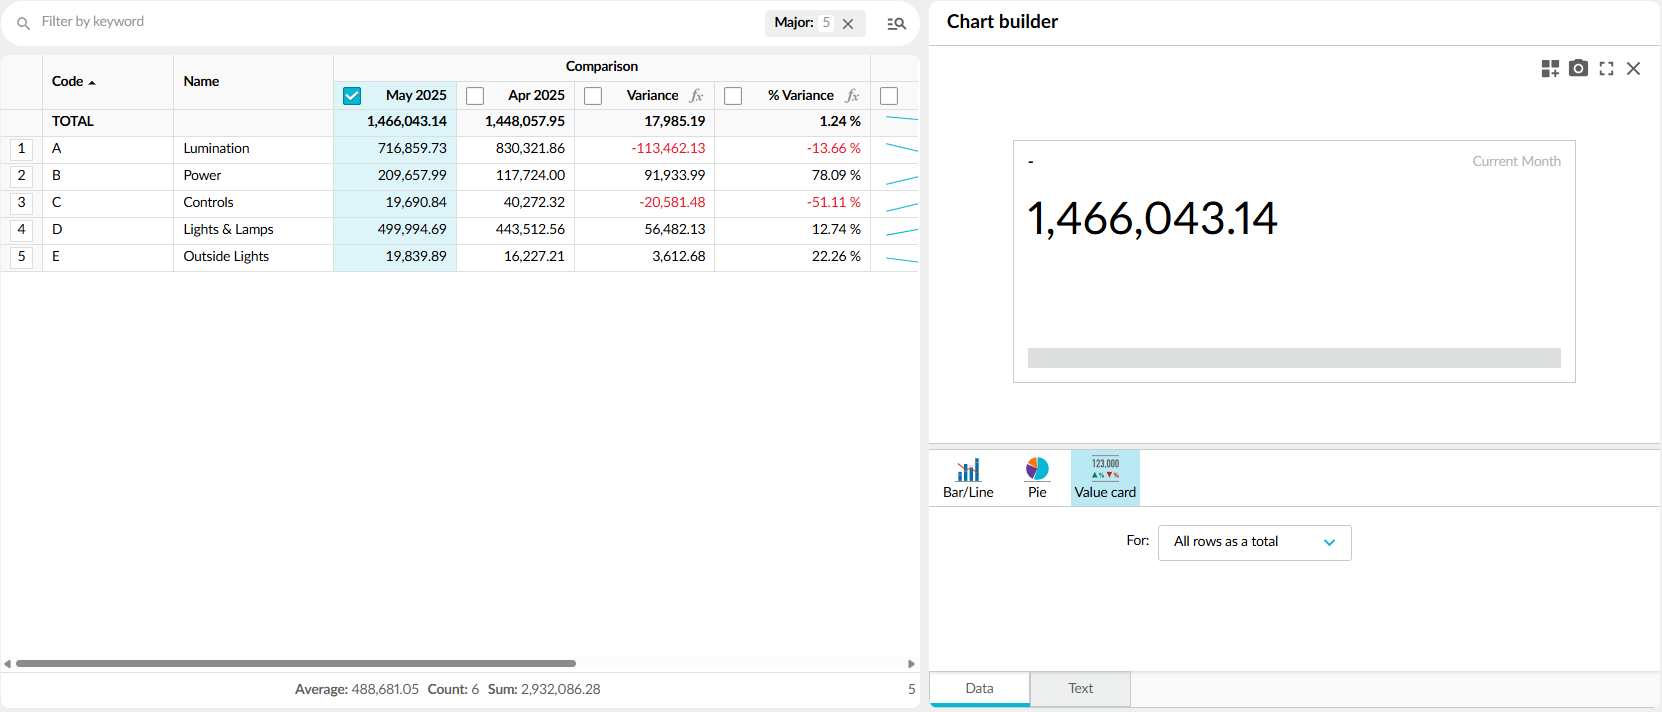Select the Pie chart type

[x=1037, y=478]
